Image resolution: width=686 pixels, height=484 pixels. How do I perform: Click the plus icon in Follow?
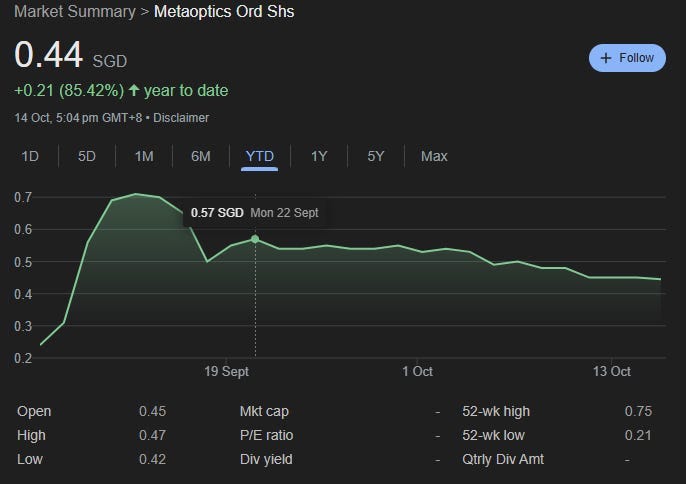pyautogui.click(x=606, y=58)
